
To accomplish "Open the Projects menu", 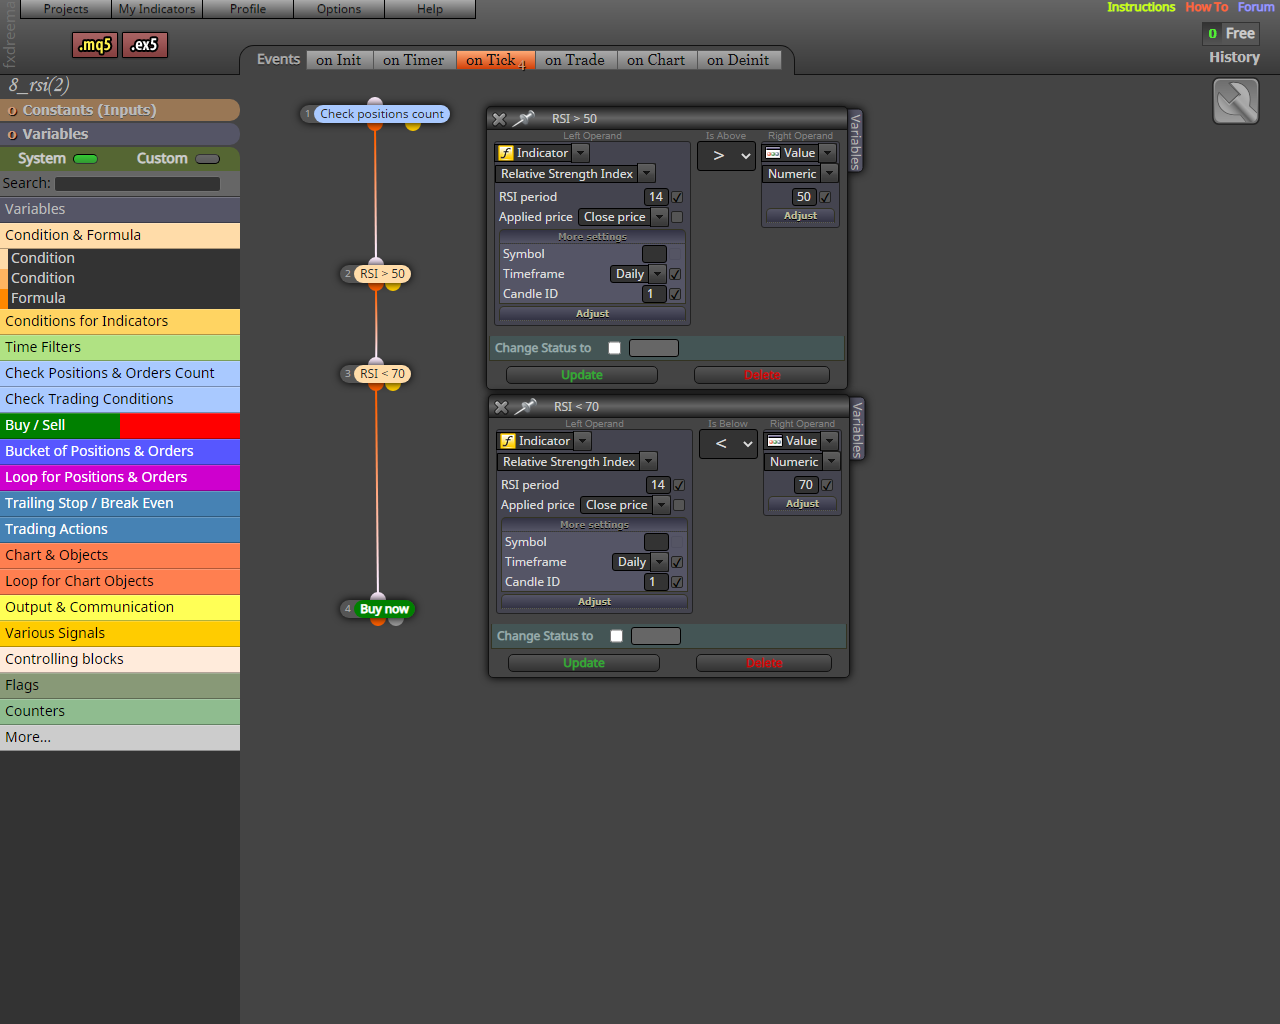I will coord(66,9).
